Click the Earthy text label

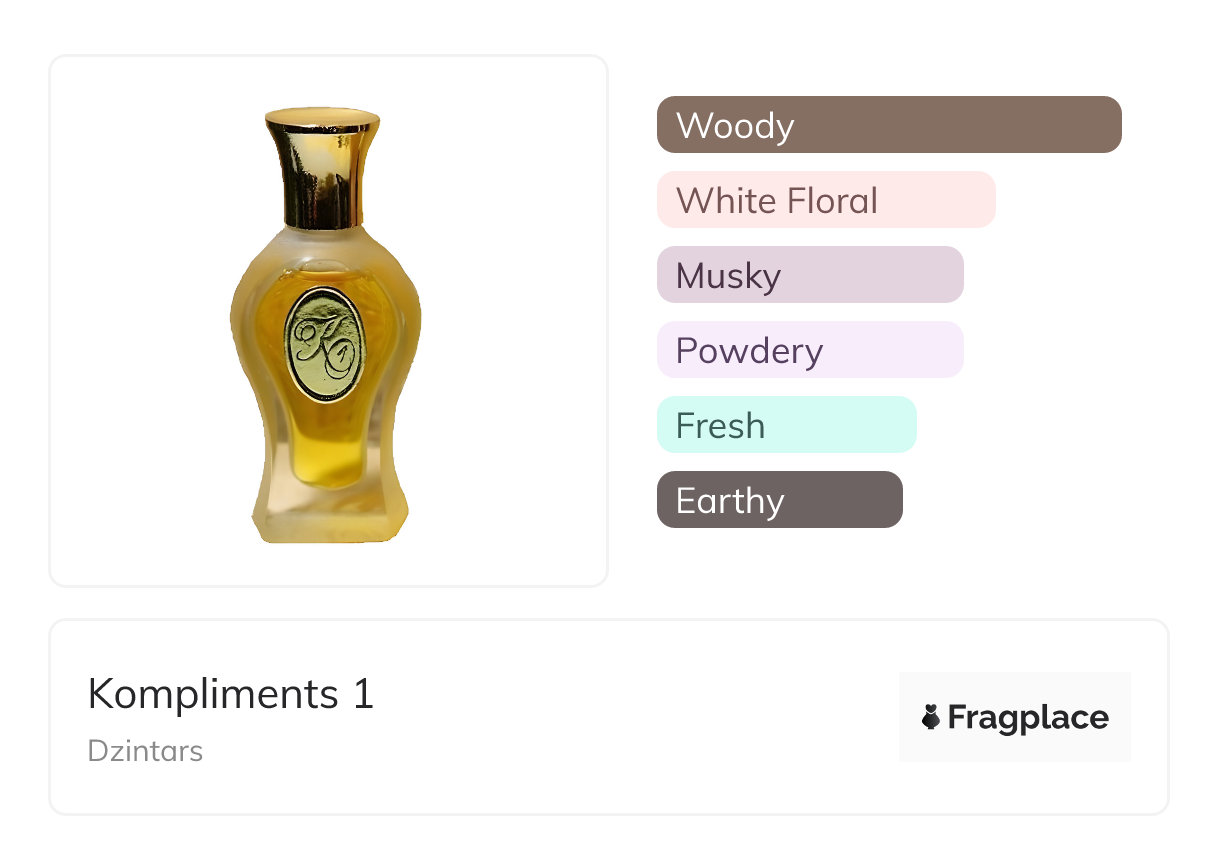730,501
